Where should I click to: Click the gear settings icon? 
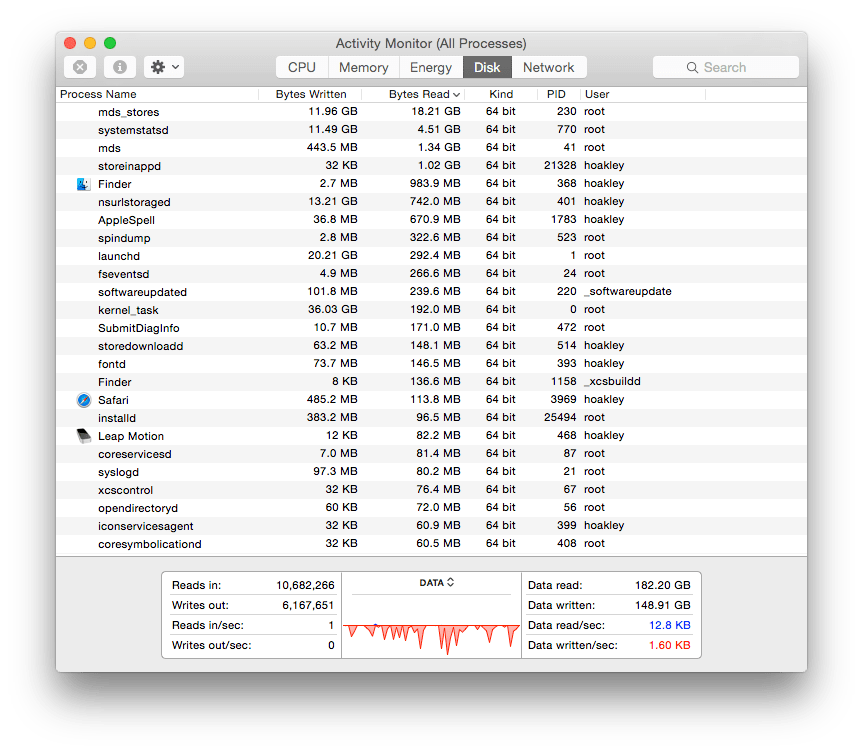click(157, 66)
